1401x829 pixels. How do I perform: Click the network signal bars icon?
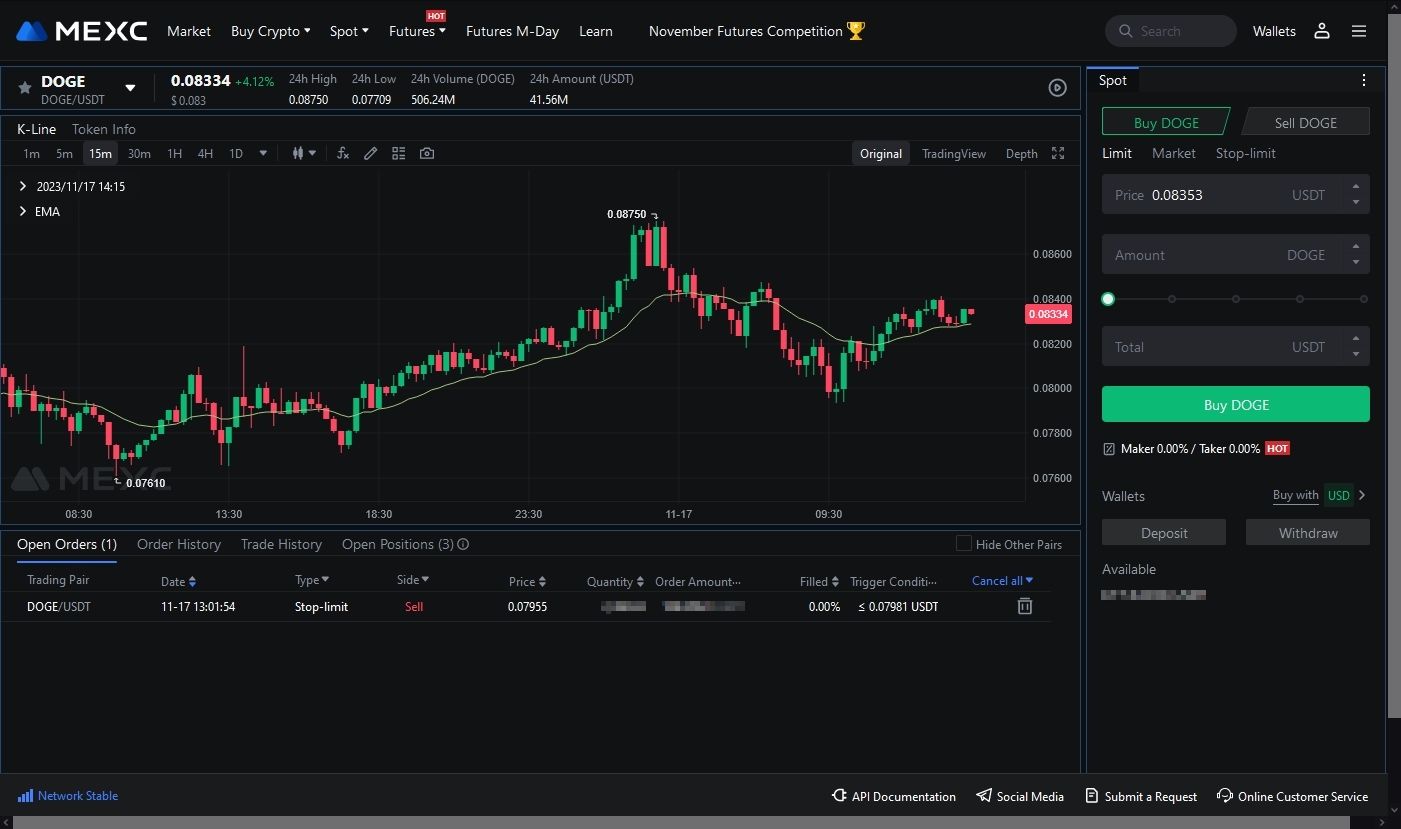[25, 796]
